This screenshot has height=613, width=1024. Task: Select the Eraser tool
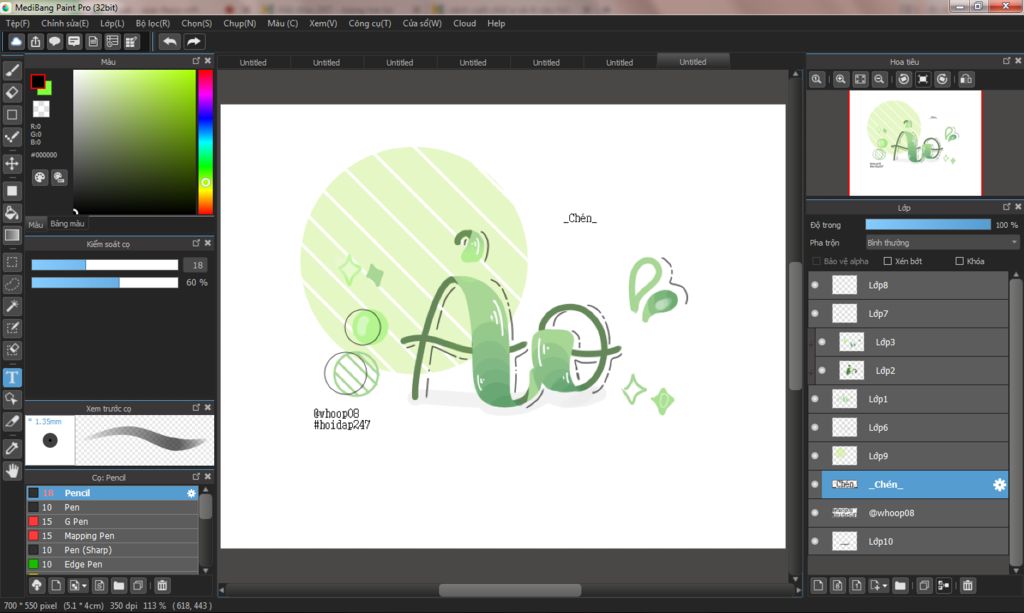(x=12, y=93)
